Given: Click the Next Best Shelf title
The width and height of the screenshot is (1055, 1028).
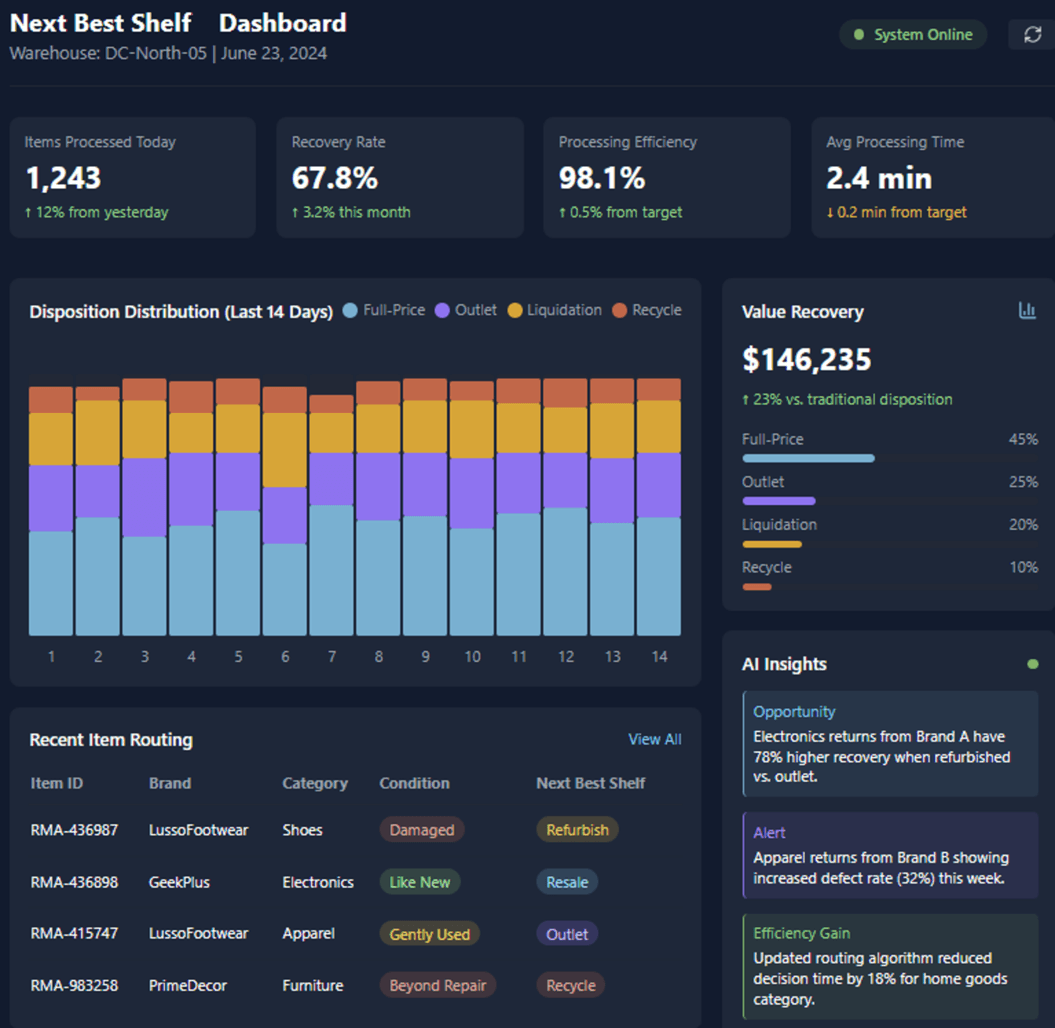Looking at the screenshot, I should 100,23.
